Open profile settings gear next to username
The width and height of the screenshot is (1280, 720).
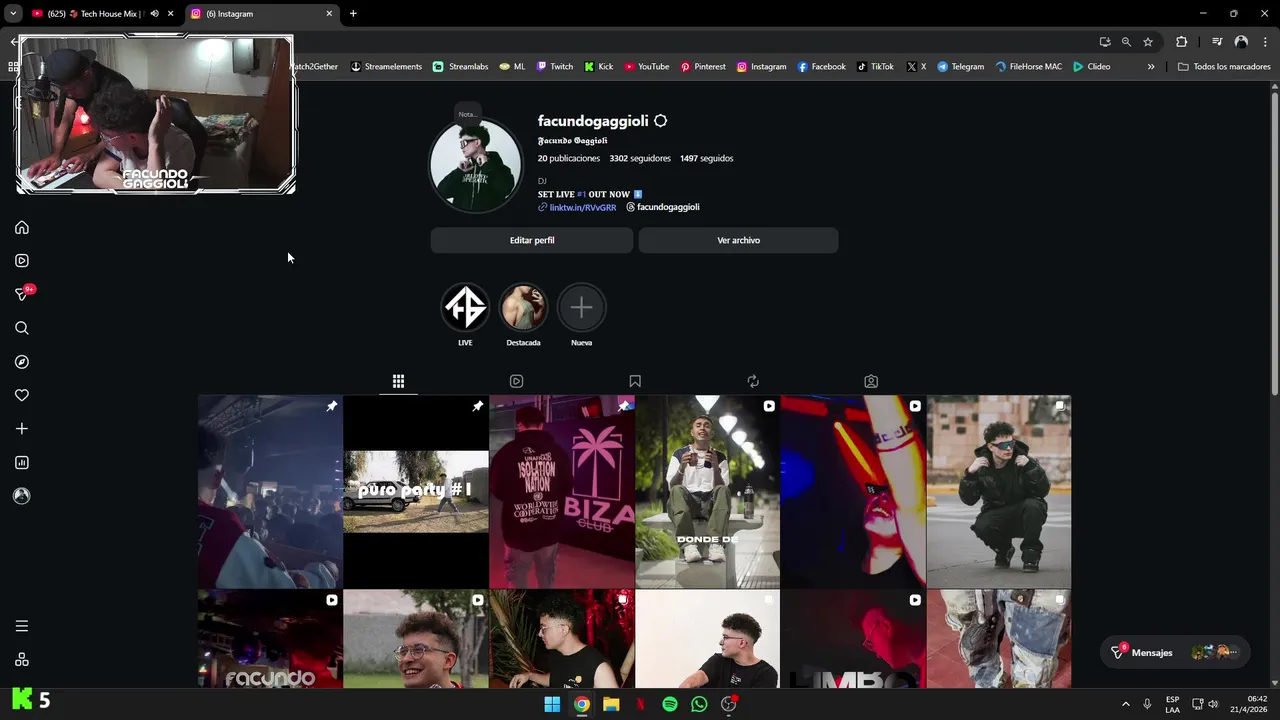[660, 121]
